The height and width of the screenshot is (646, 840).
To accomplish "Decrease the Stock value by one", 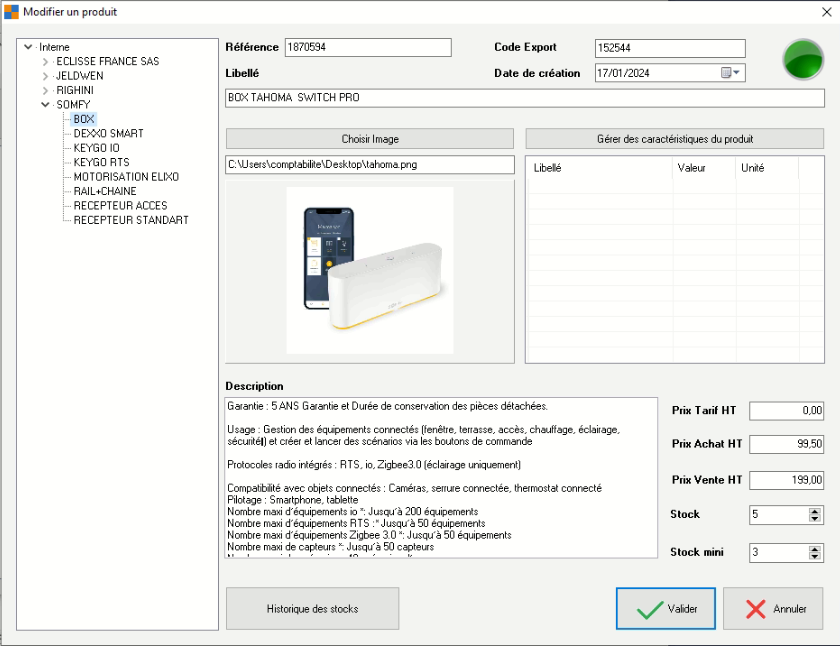I will pos(814,519).
